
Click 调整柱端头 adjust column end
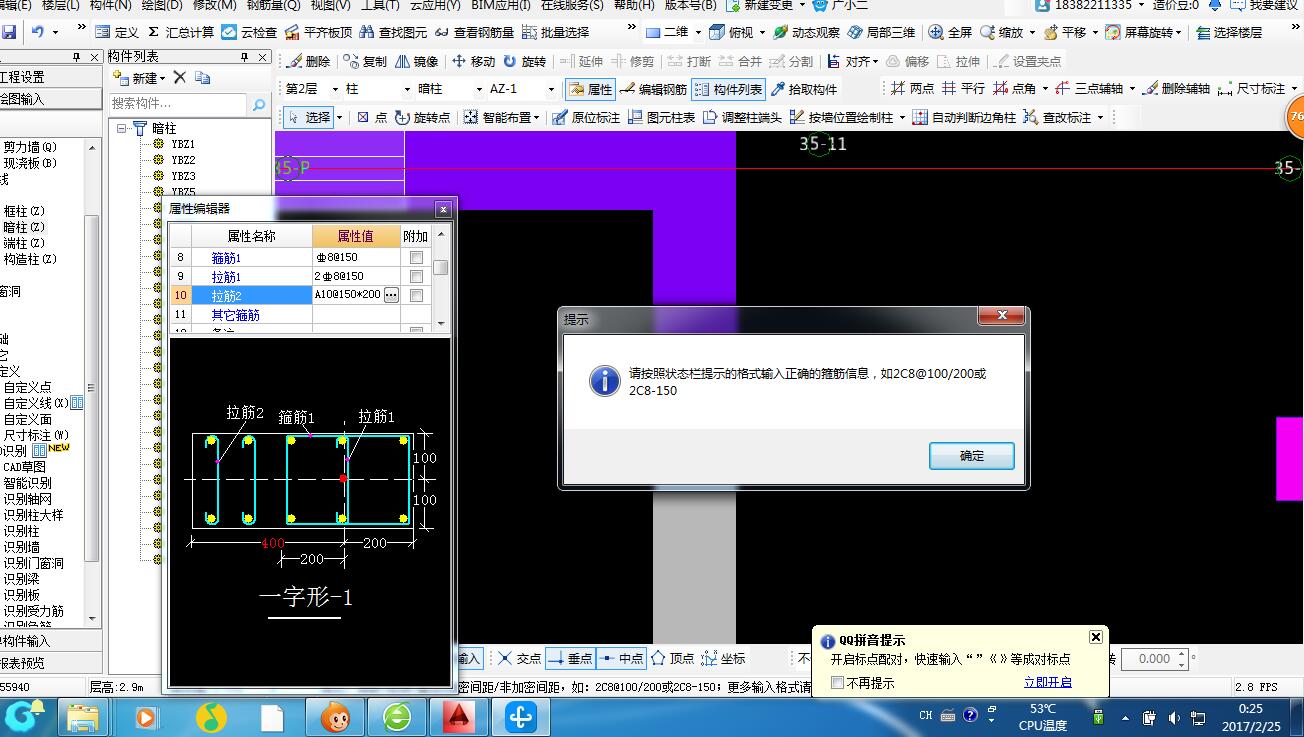coord(742,117)
